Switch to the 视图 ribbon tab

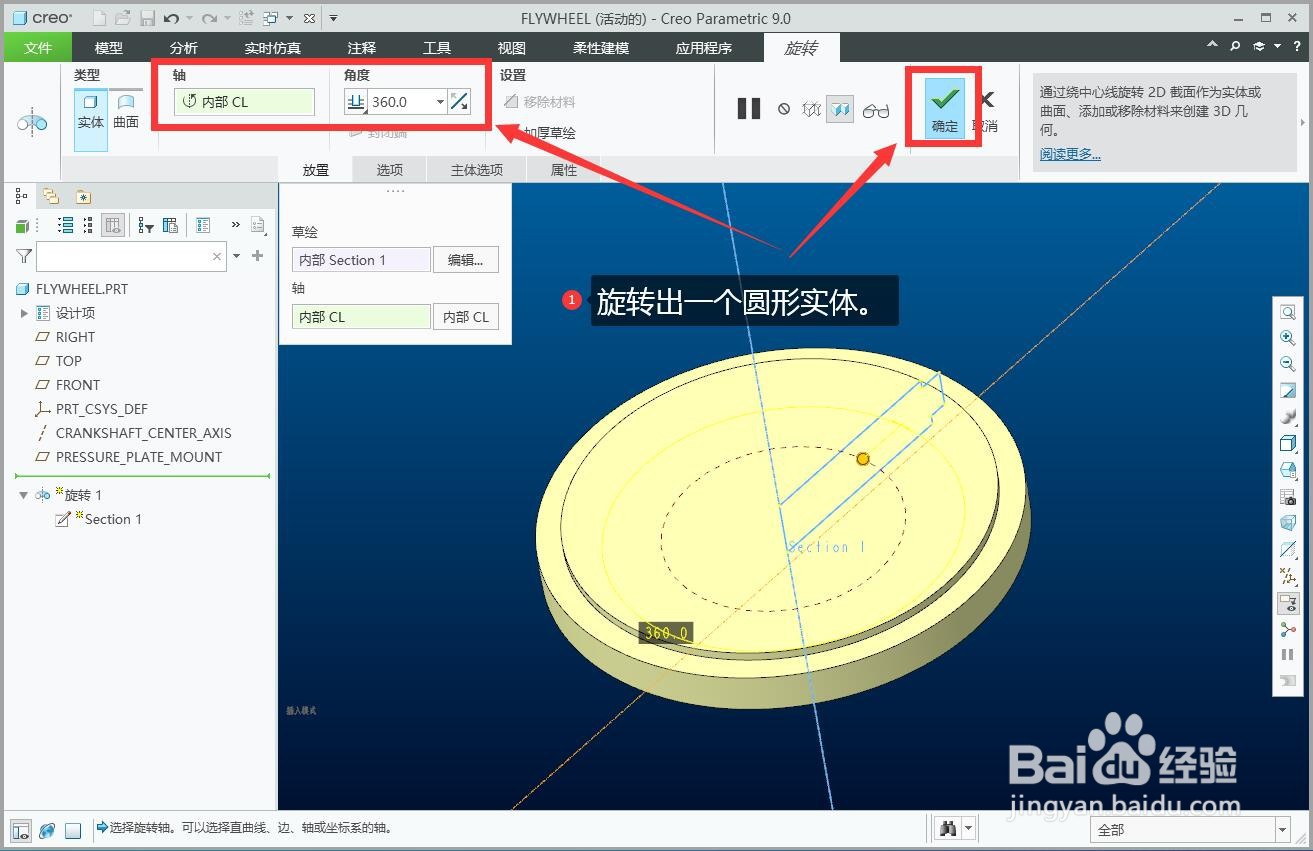[512, 47]
